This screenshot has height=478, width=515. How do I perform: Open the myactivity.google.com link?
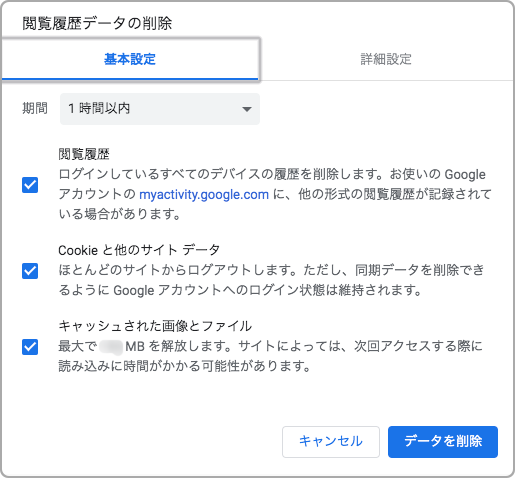pyautogui.click(x=204, y=194)
